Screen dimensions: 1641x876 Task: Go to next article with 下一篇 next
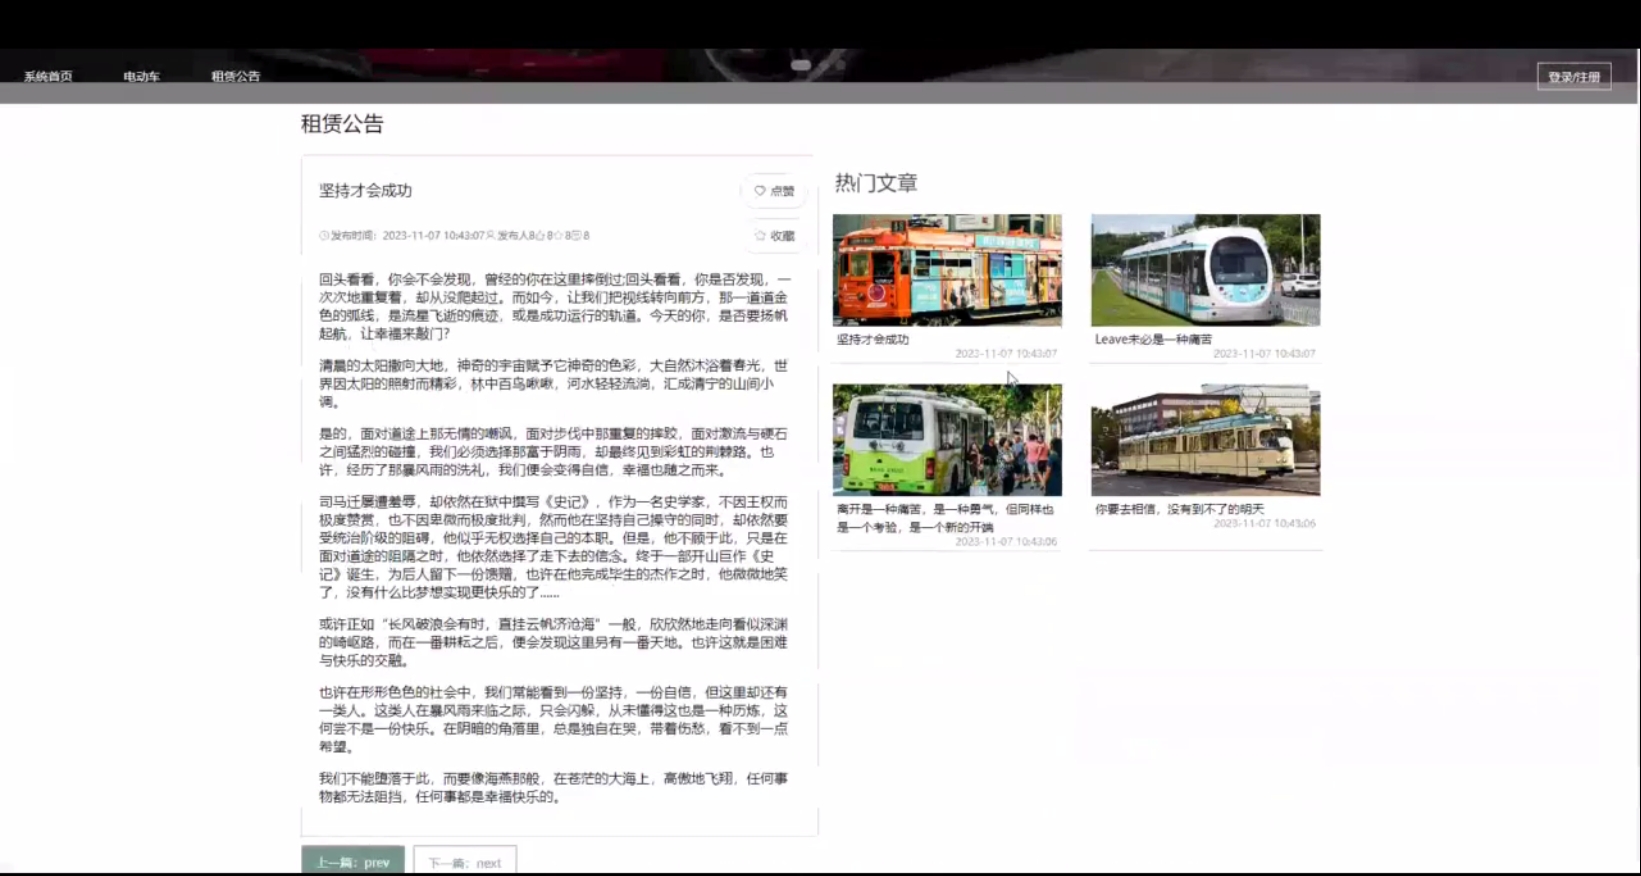coord(465,861)
